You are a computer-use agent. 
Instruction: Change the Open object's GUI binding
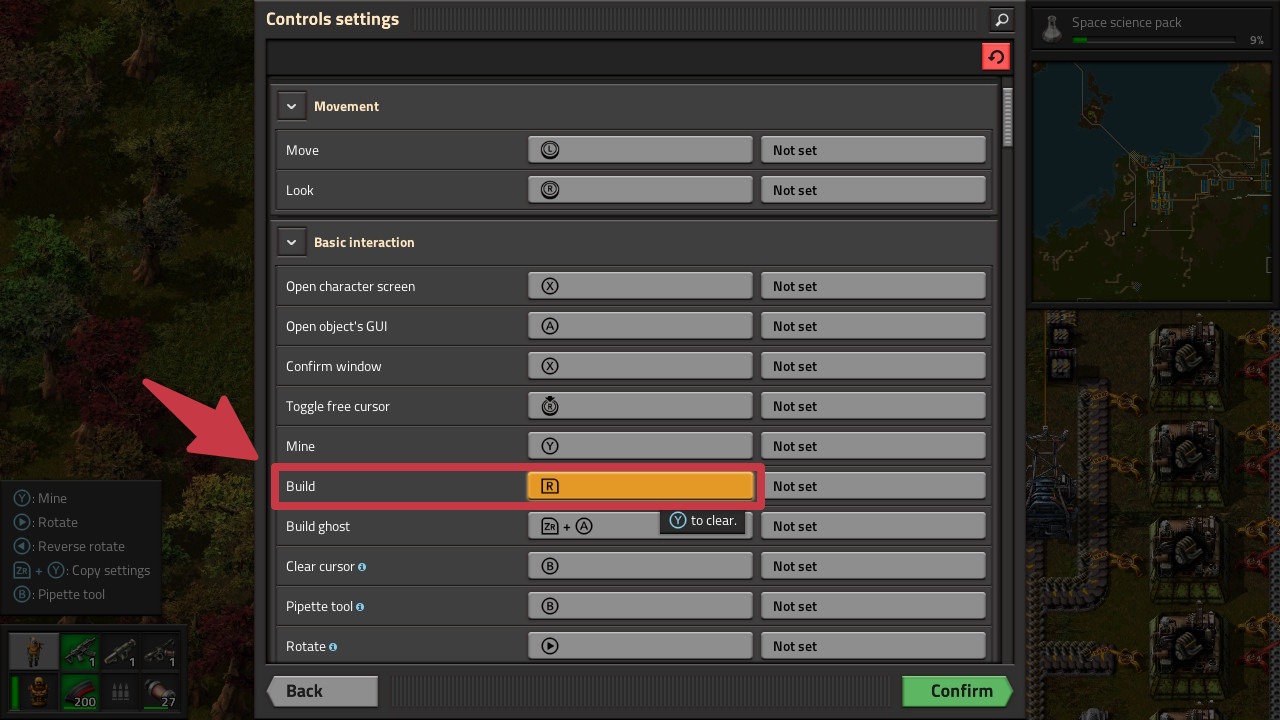(x=640, y=326)
